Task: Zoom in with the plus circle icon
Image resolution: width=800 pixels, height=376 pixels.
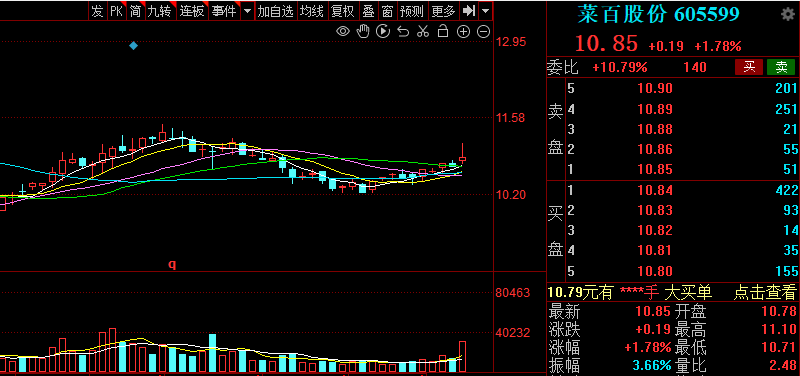Action: coord(463,32)
